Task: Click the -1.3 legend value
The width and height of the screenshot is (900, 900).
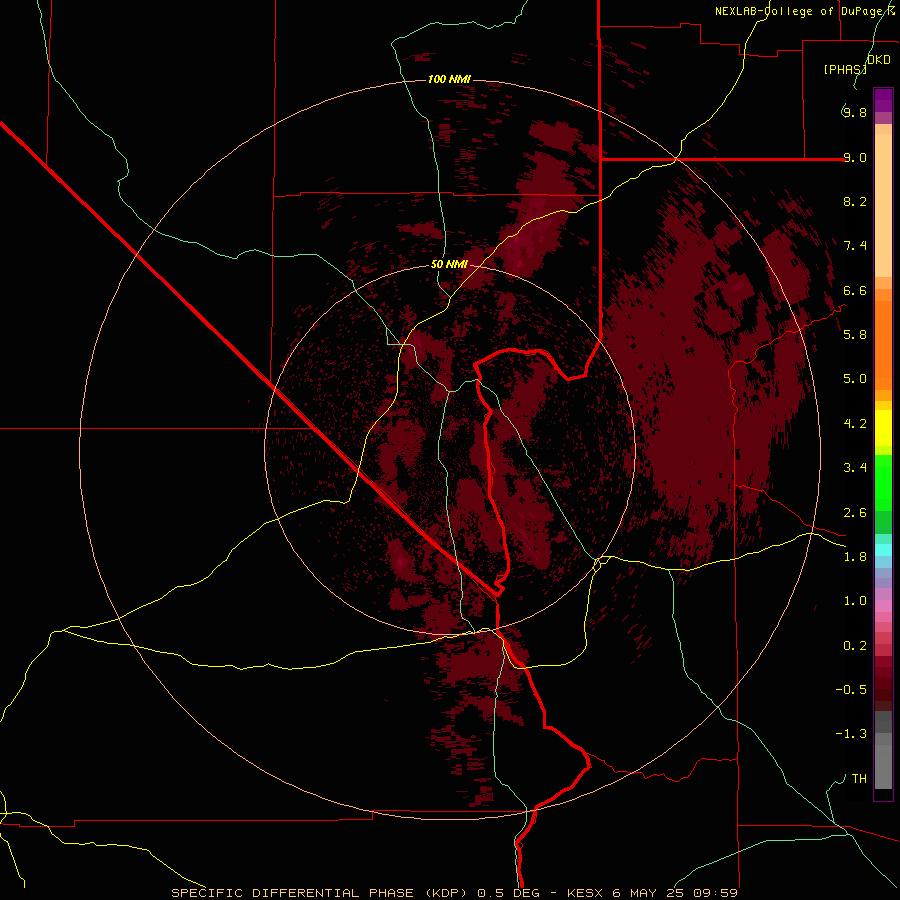Action: click(x=851, y=734)
